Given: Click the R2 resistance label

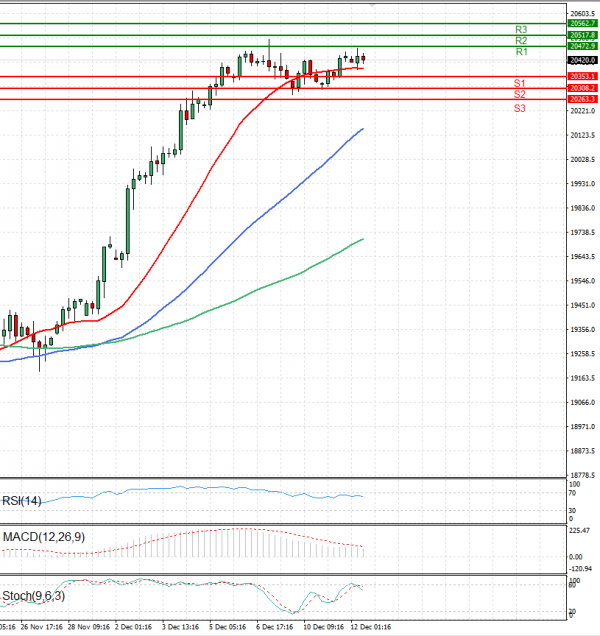Looking at the screenshot, I should point(521,41).
